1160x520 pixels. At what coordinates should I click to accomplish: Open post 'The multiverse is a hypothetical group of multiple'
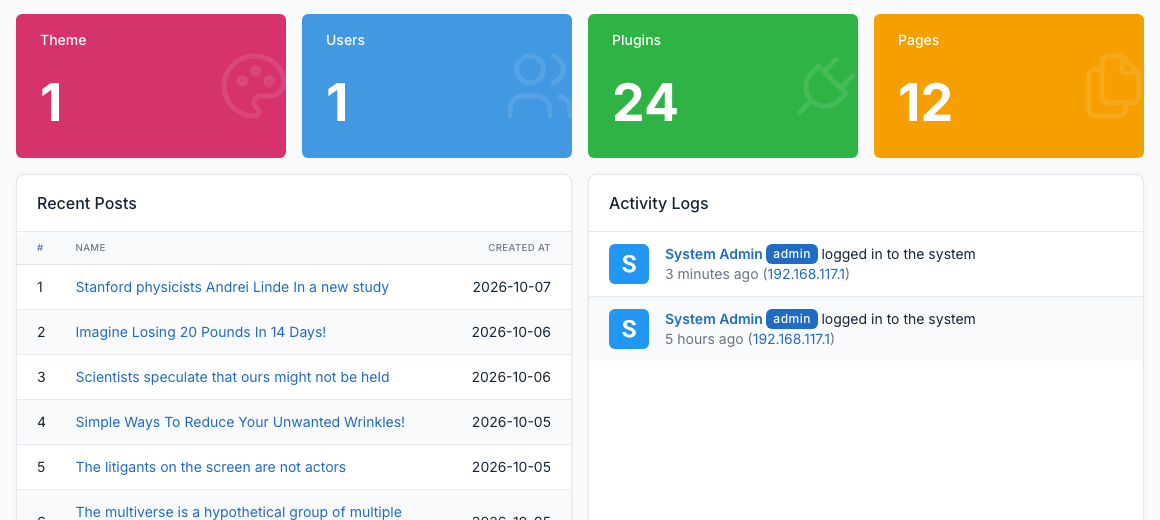pos(238,512)
